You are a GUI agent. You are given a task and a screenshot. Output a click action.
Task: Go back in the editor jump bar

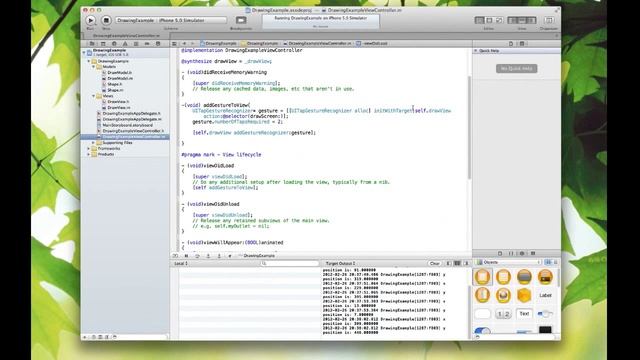(x=184, y=43)
